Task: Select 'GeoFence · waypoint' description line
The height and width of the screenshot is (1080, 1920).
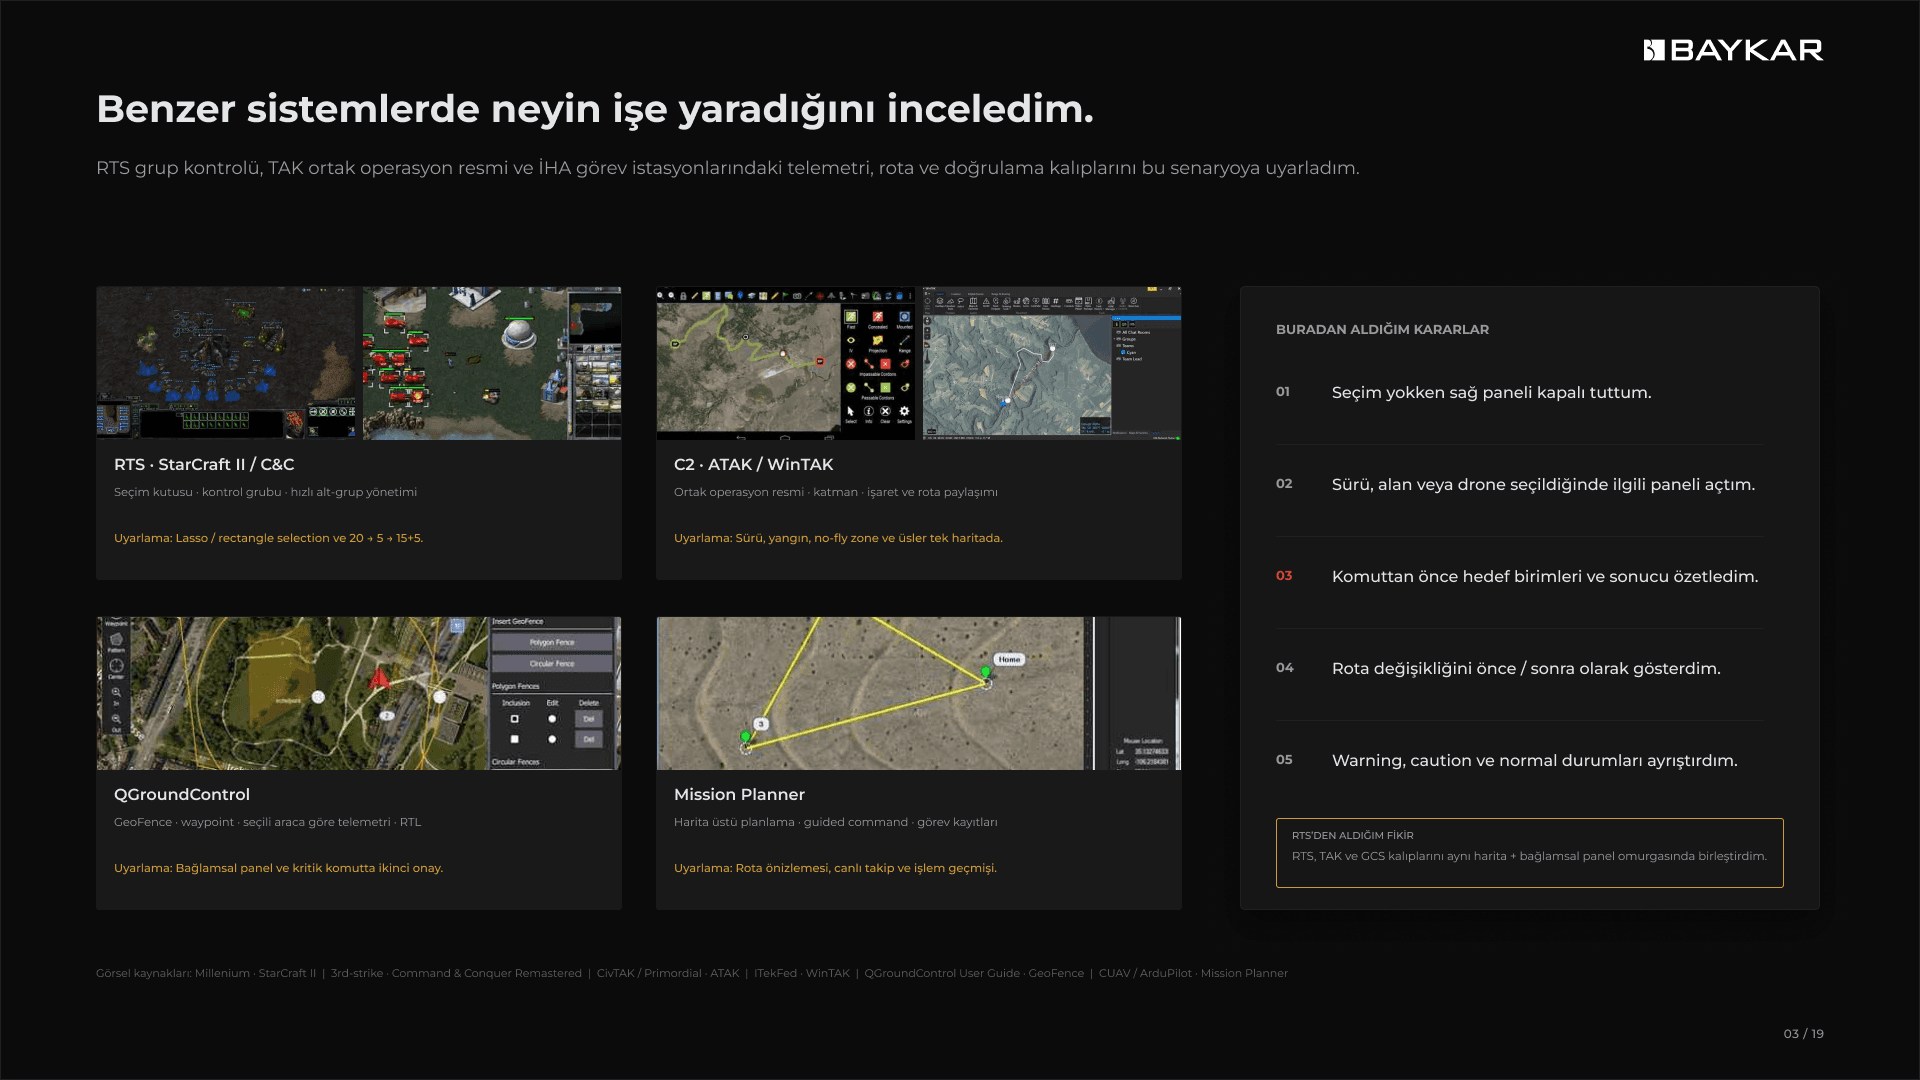Action: click(267, 822)
